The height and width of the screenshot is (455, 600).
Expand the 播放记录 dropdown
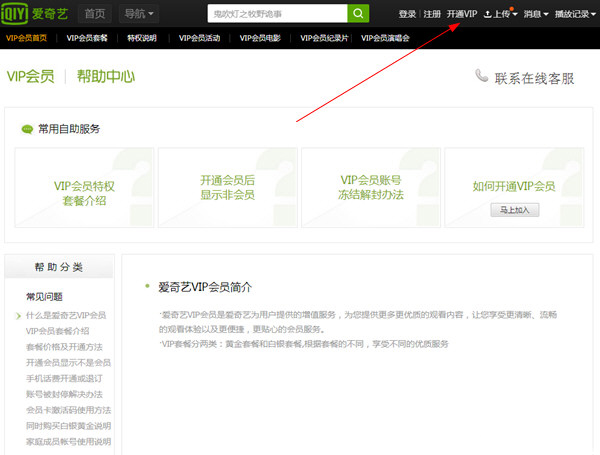click(575, 14)
